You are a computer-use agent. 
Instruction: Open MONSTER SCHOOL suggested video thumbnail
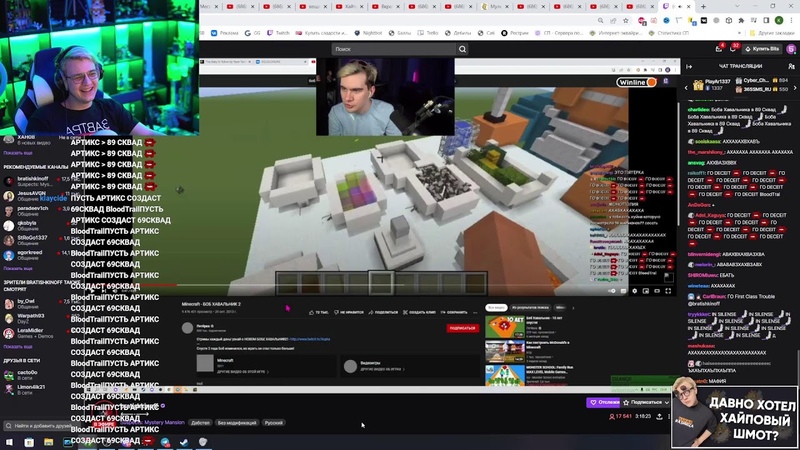(505, 375)
